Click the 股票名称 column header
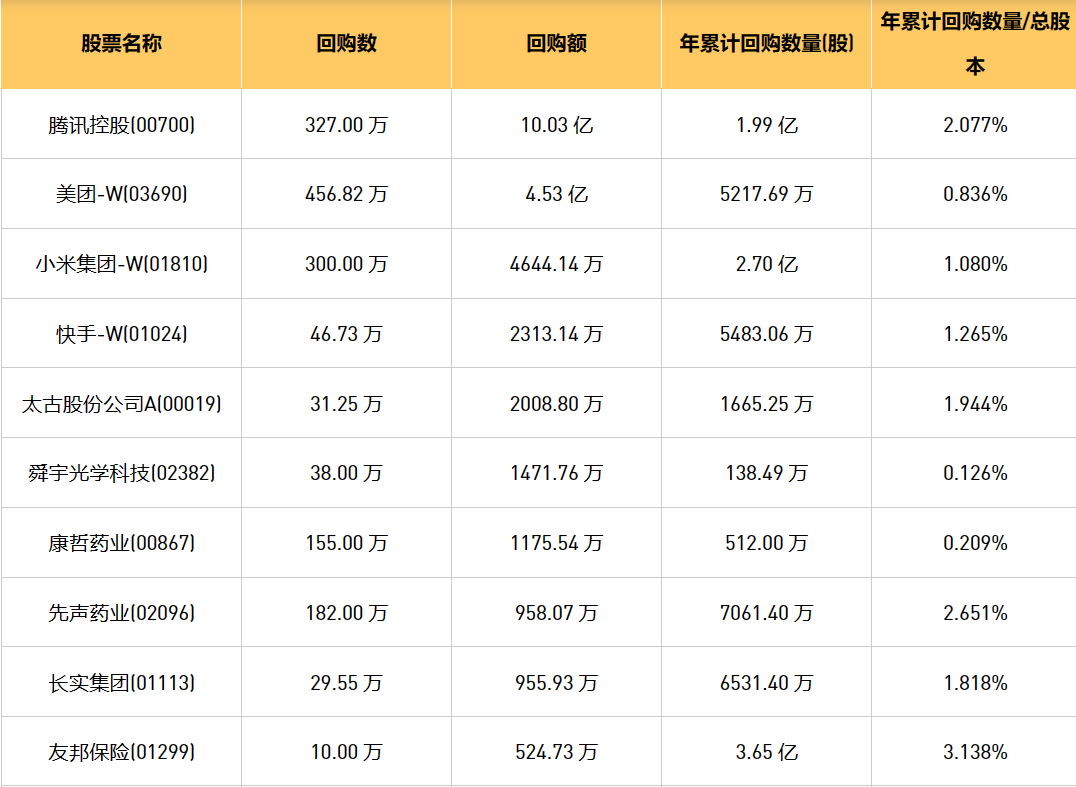This screenshot has height=787, width=1076. (121, 44)
